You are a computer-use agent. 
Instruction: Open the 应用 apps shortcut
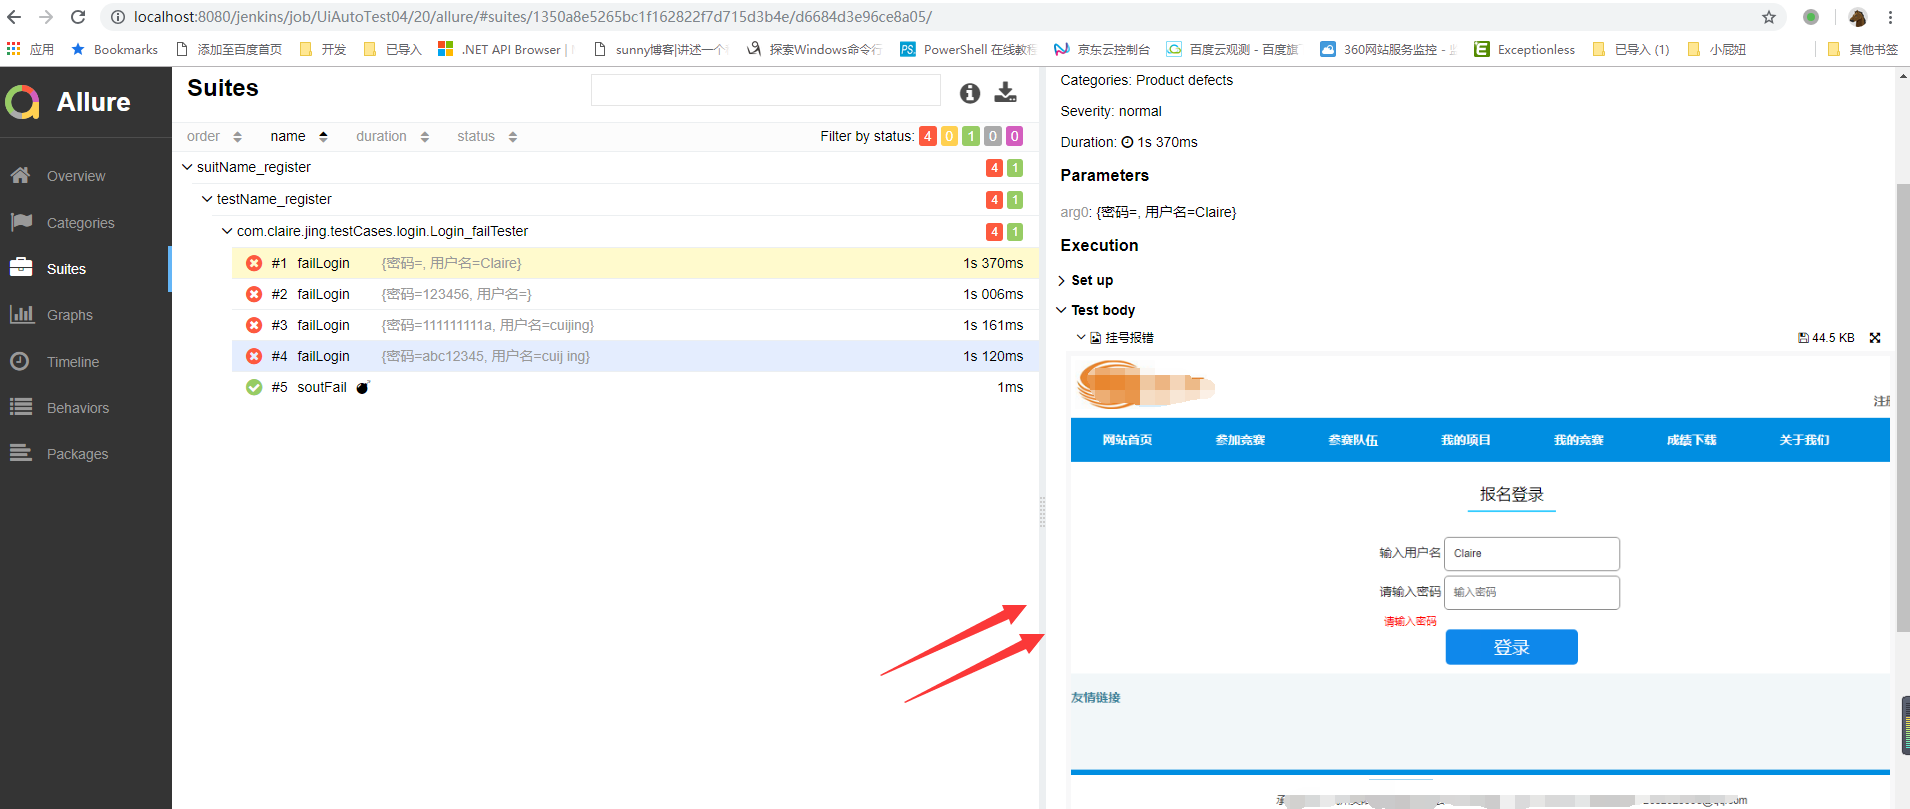[30, 49]
